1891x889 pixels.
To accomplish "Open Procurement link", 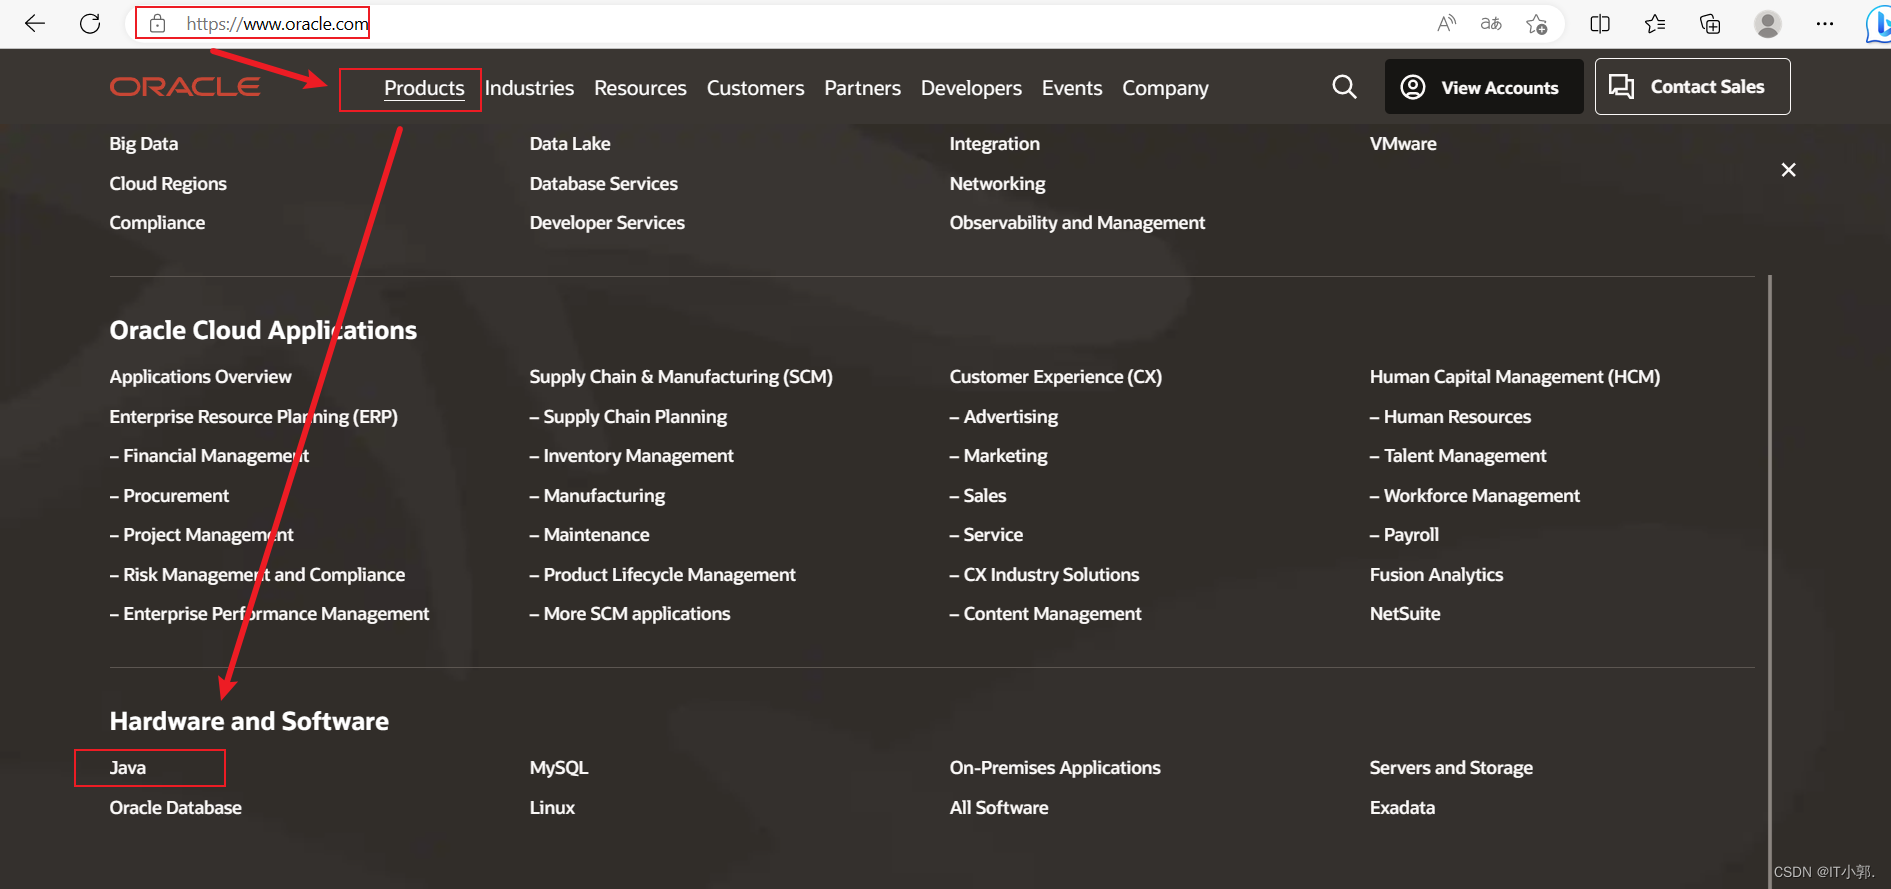I will 169,496.
